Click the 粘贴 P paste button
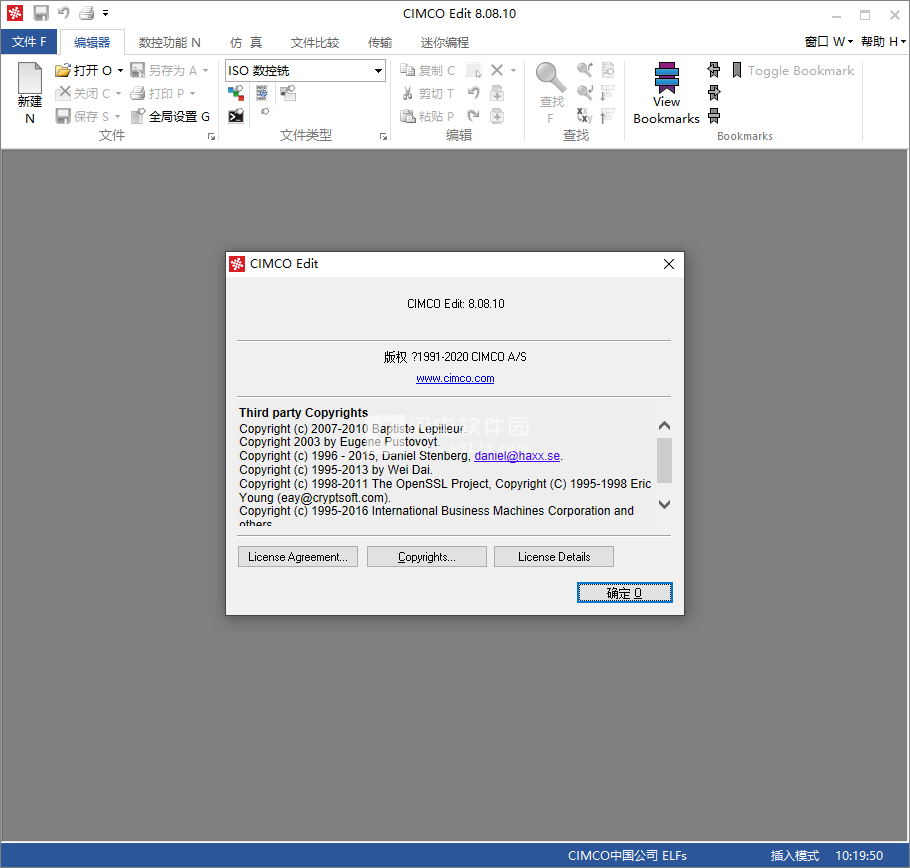 [427, 116]
